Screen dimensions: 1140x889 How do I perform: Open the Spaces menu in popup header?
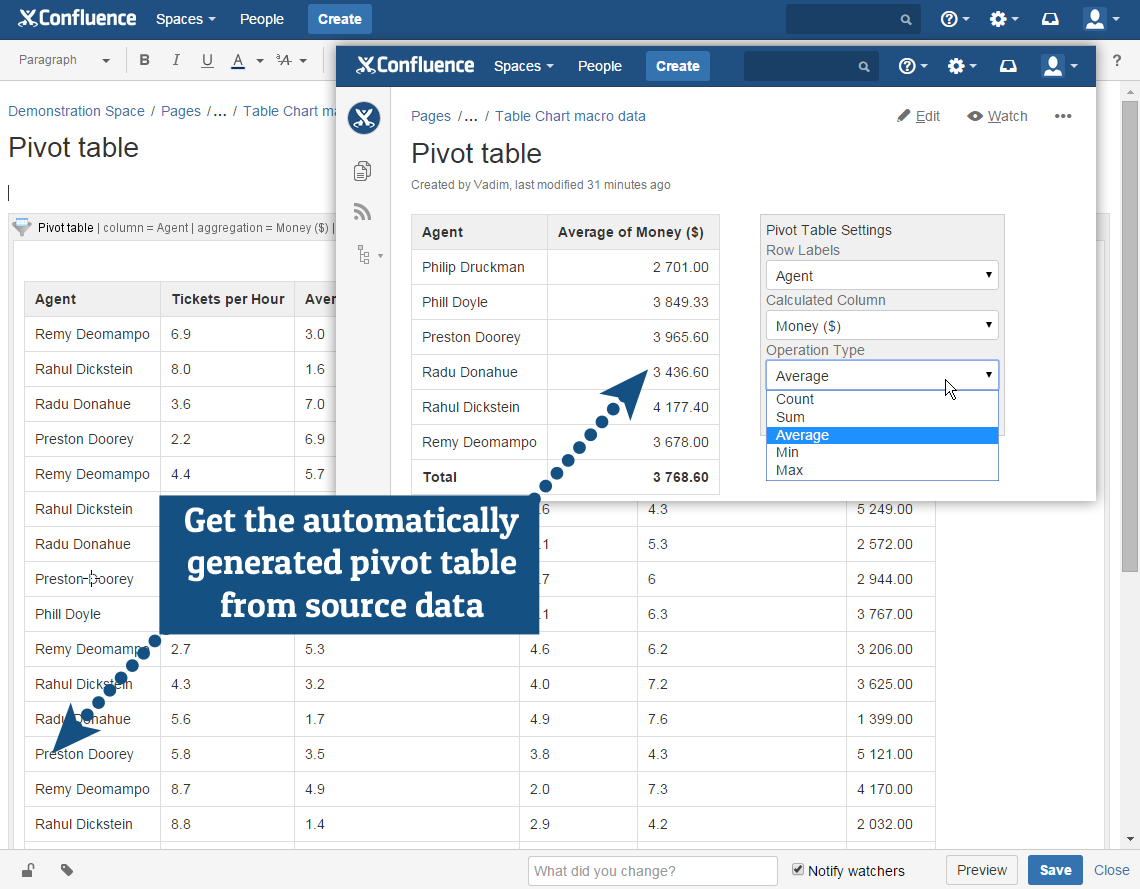click(523, 66)
